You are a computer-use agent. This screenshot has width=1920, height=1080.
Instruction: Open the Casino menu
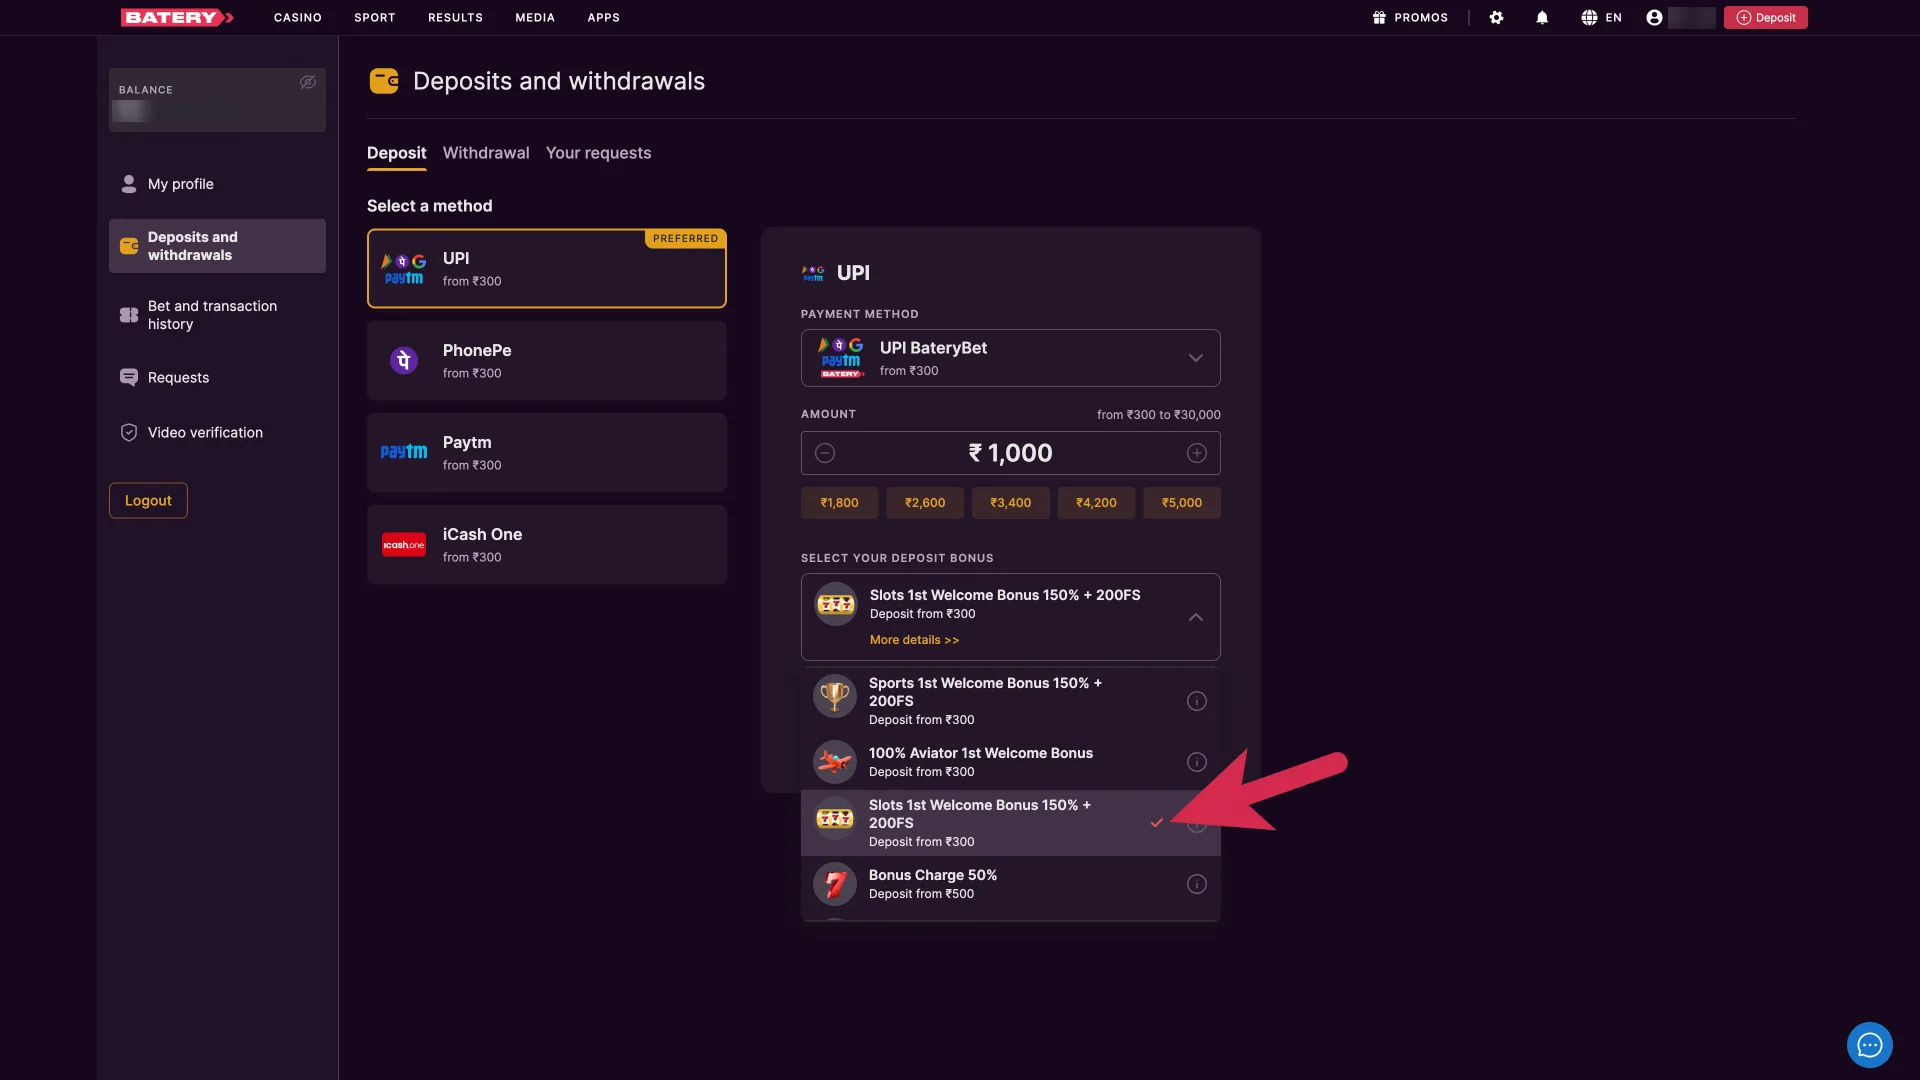(298, 18)
